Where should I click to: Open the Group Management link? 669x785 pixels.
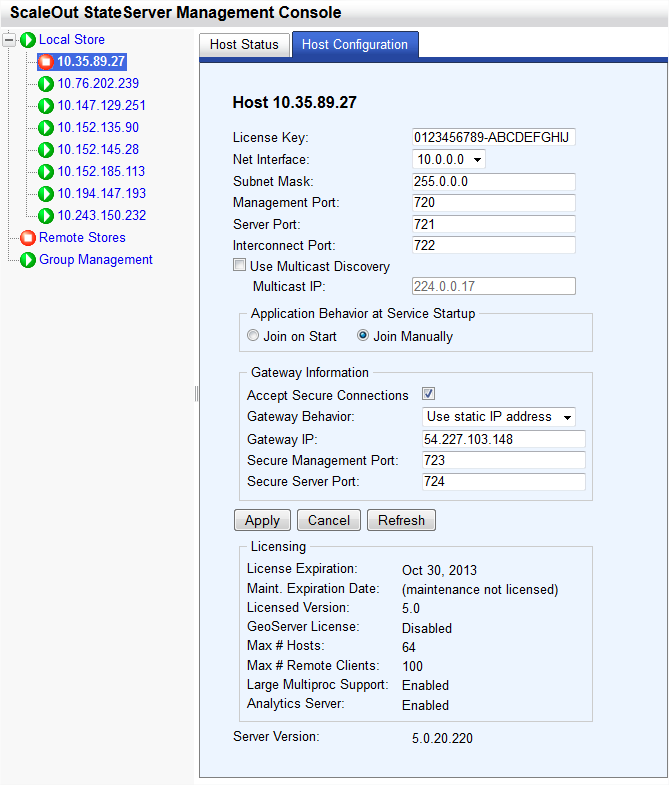96,259
